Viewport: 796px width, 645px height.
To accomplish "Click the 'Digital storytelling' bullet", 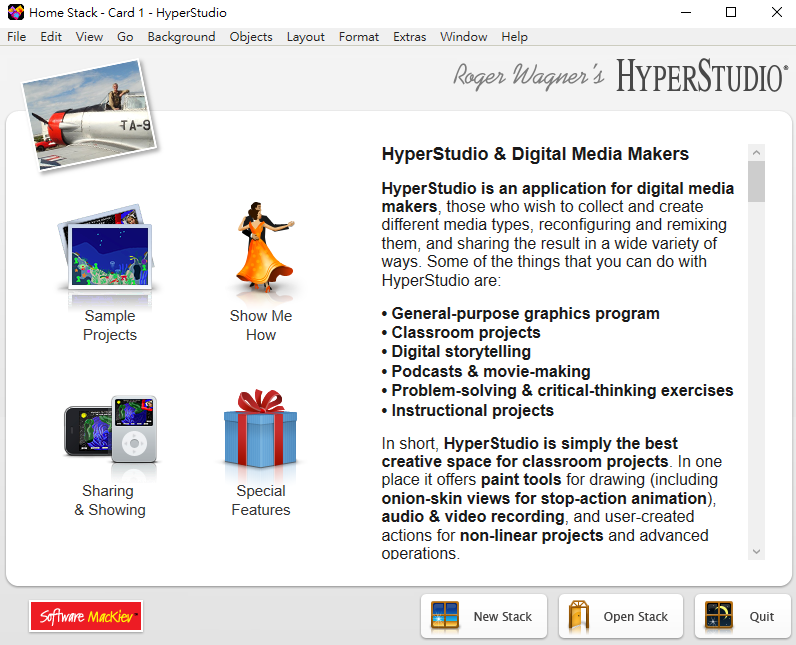I will (456, 352).
